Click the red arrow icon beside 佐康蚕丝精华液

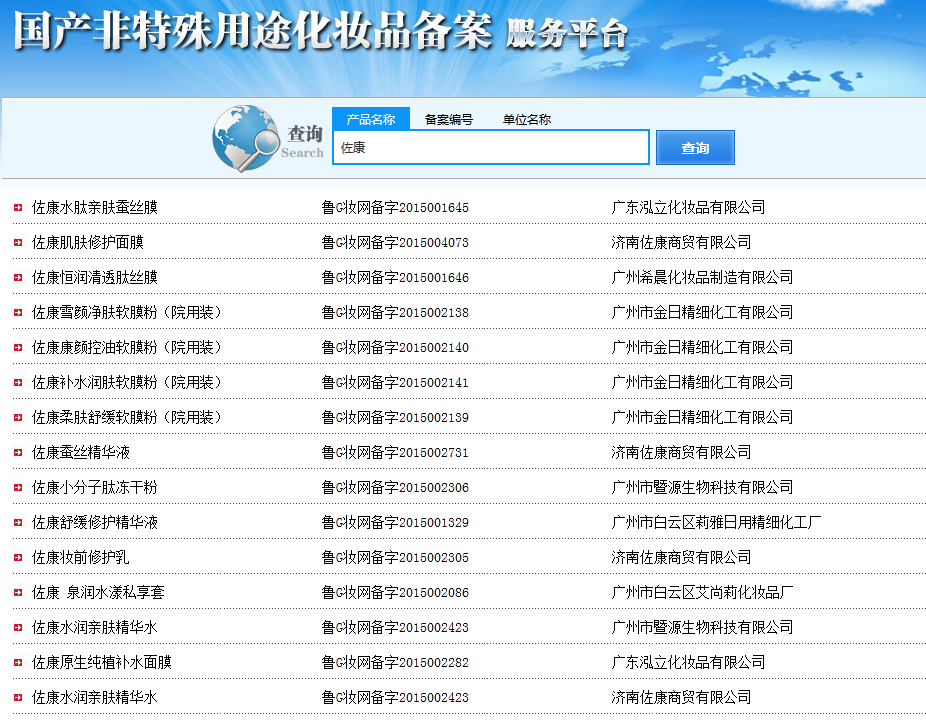point(18,452)
